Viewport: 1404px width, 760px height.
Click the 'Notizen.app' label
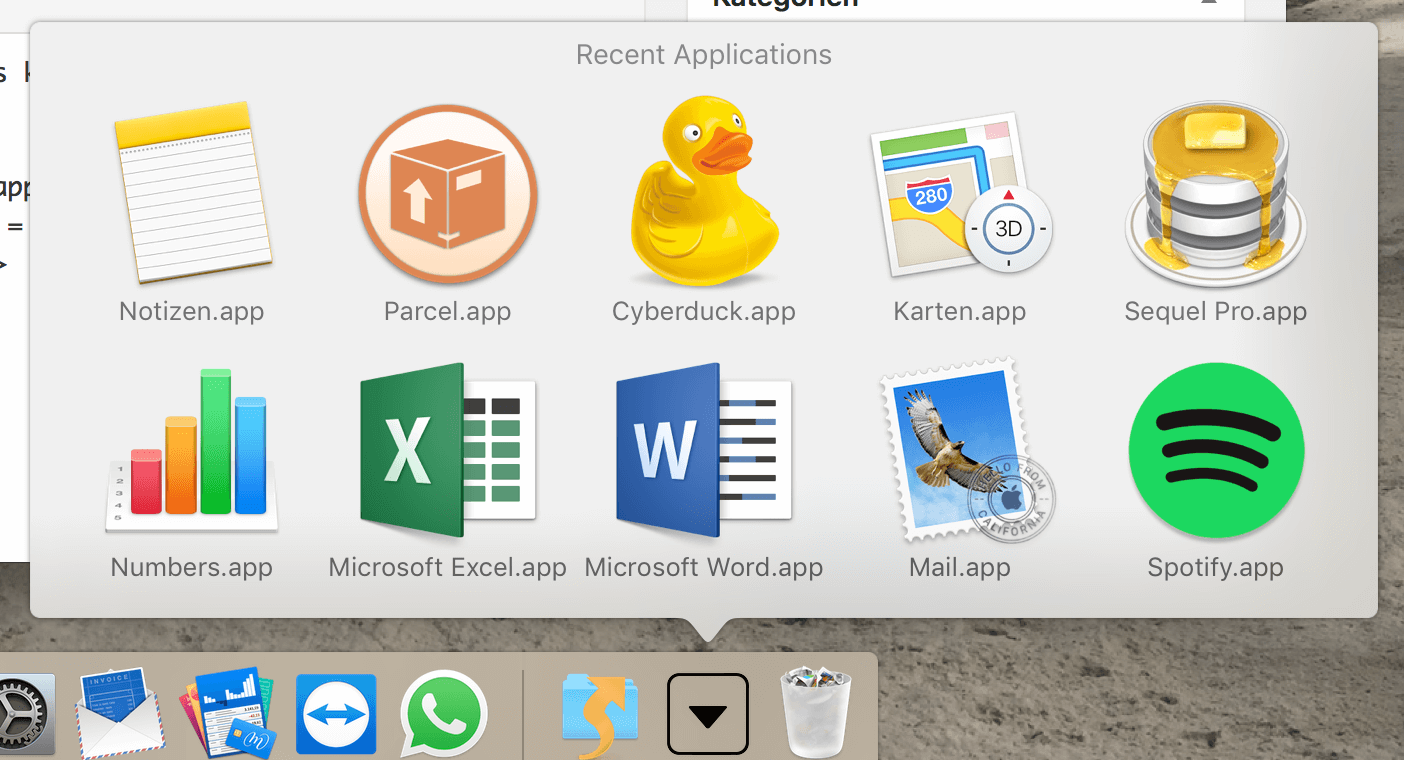[192, 311]
